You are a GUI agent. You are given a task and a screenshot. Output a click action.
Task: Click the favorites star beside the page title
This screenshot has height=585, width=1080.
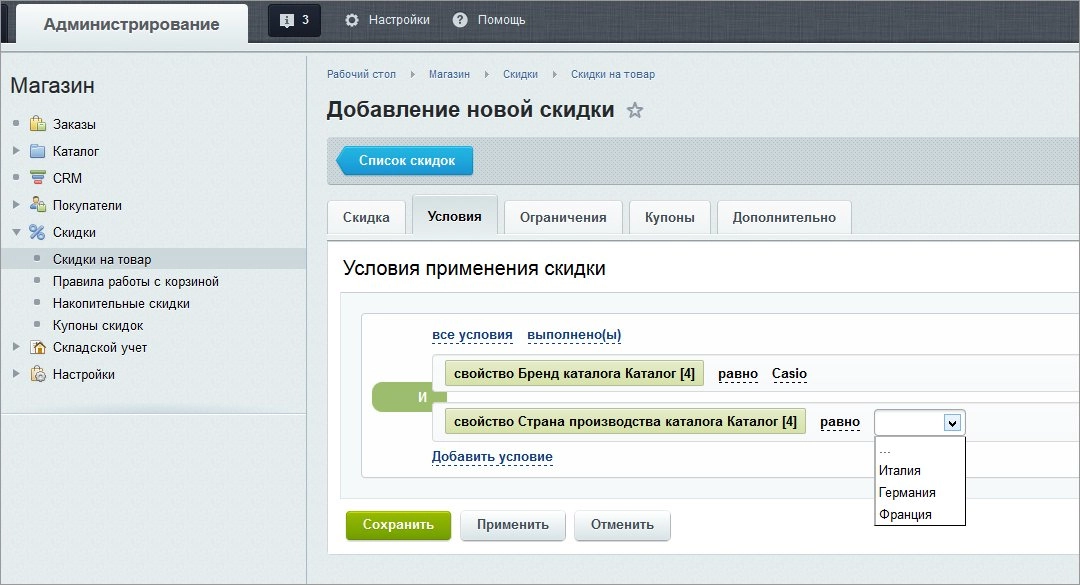(635, 110)
